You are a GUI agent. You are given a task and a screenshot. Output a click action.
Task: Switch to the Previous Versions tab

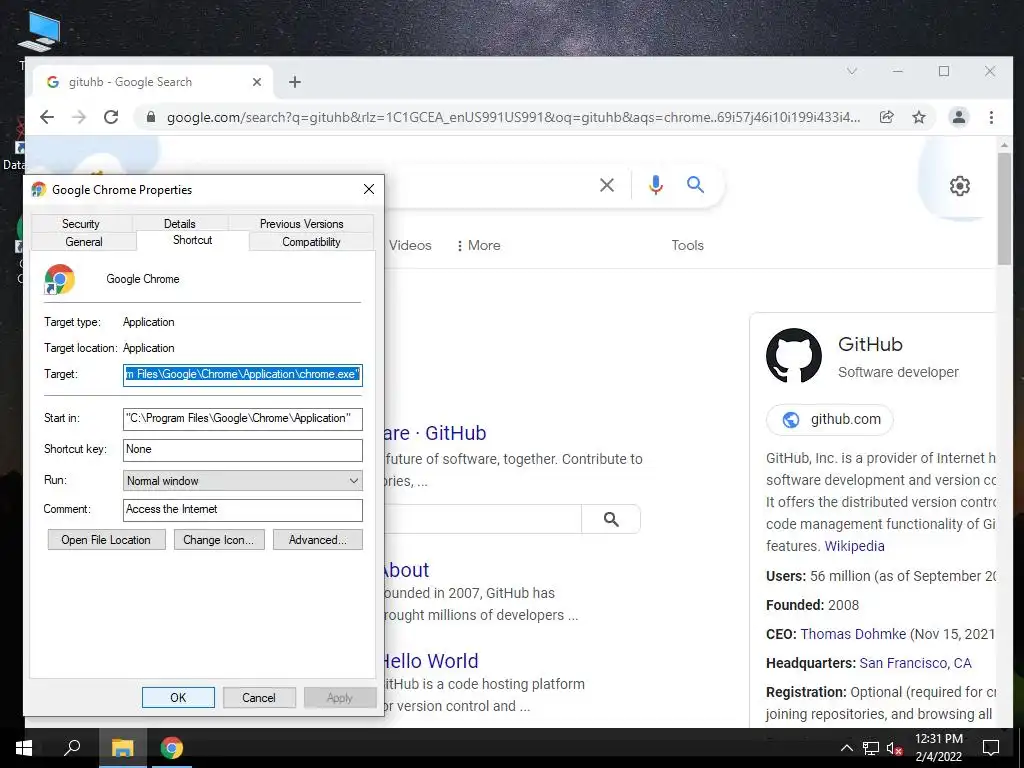pos(301,223)
